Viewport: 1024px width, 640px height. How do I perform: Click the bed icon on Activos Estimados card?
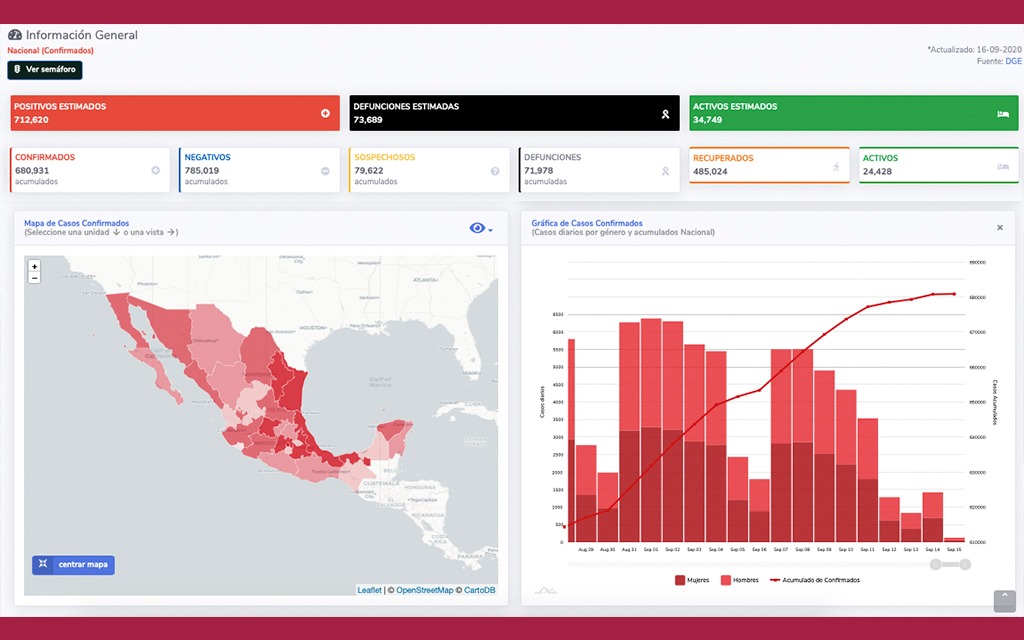1003,113
